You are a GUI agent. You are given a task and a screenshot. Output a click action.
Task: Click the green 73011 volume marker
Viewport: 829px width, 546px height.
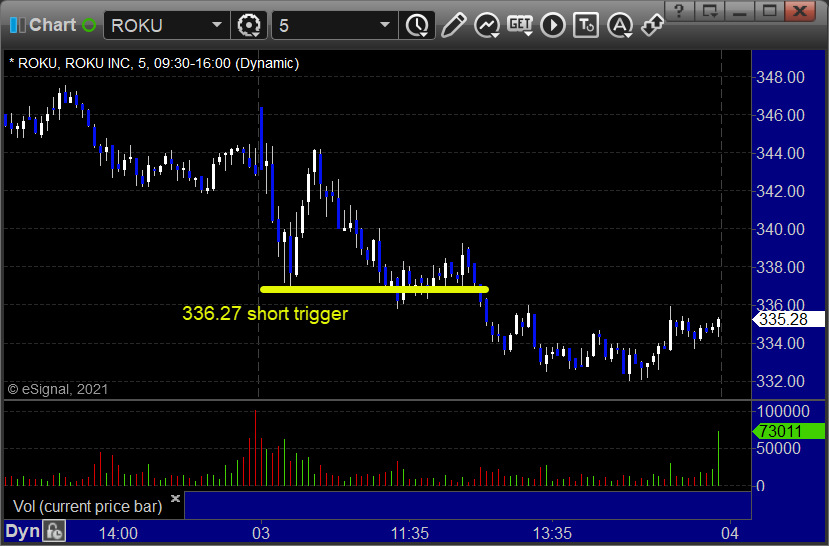pos(788,431)
